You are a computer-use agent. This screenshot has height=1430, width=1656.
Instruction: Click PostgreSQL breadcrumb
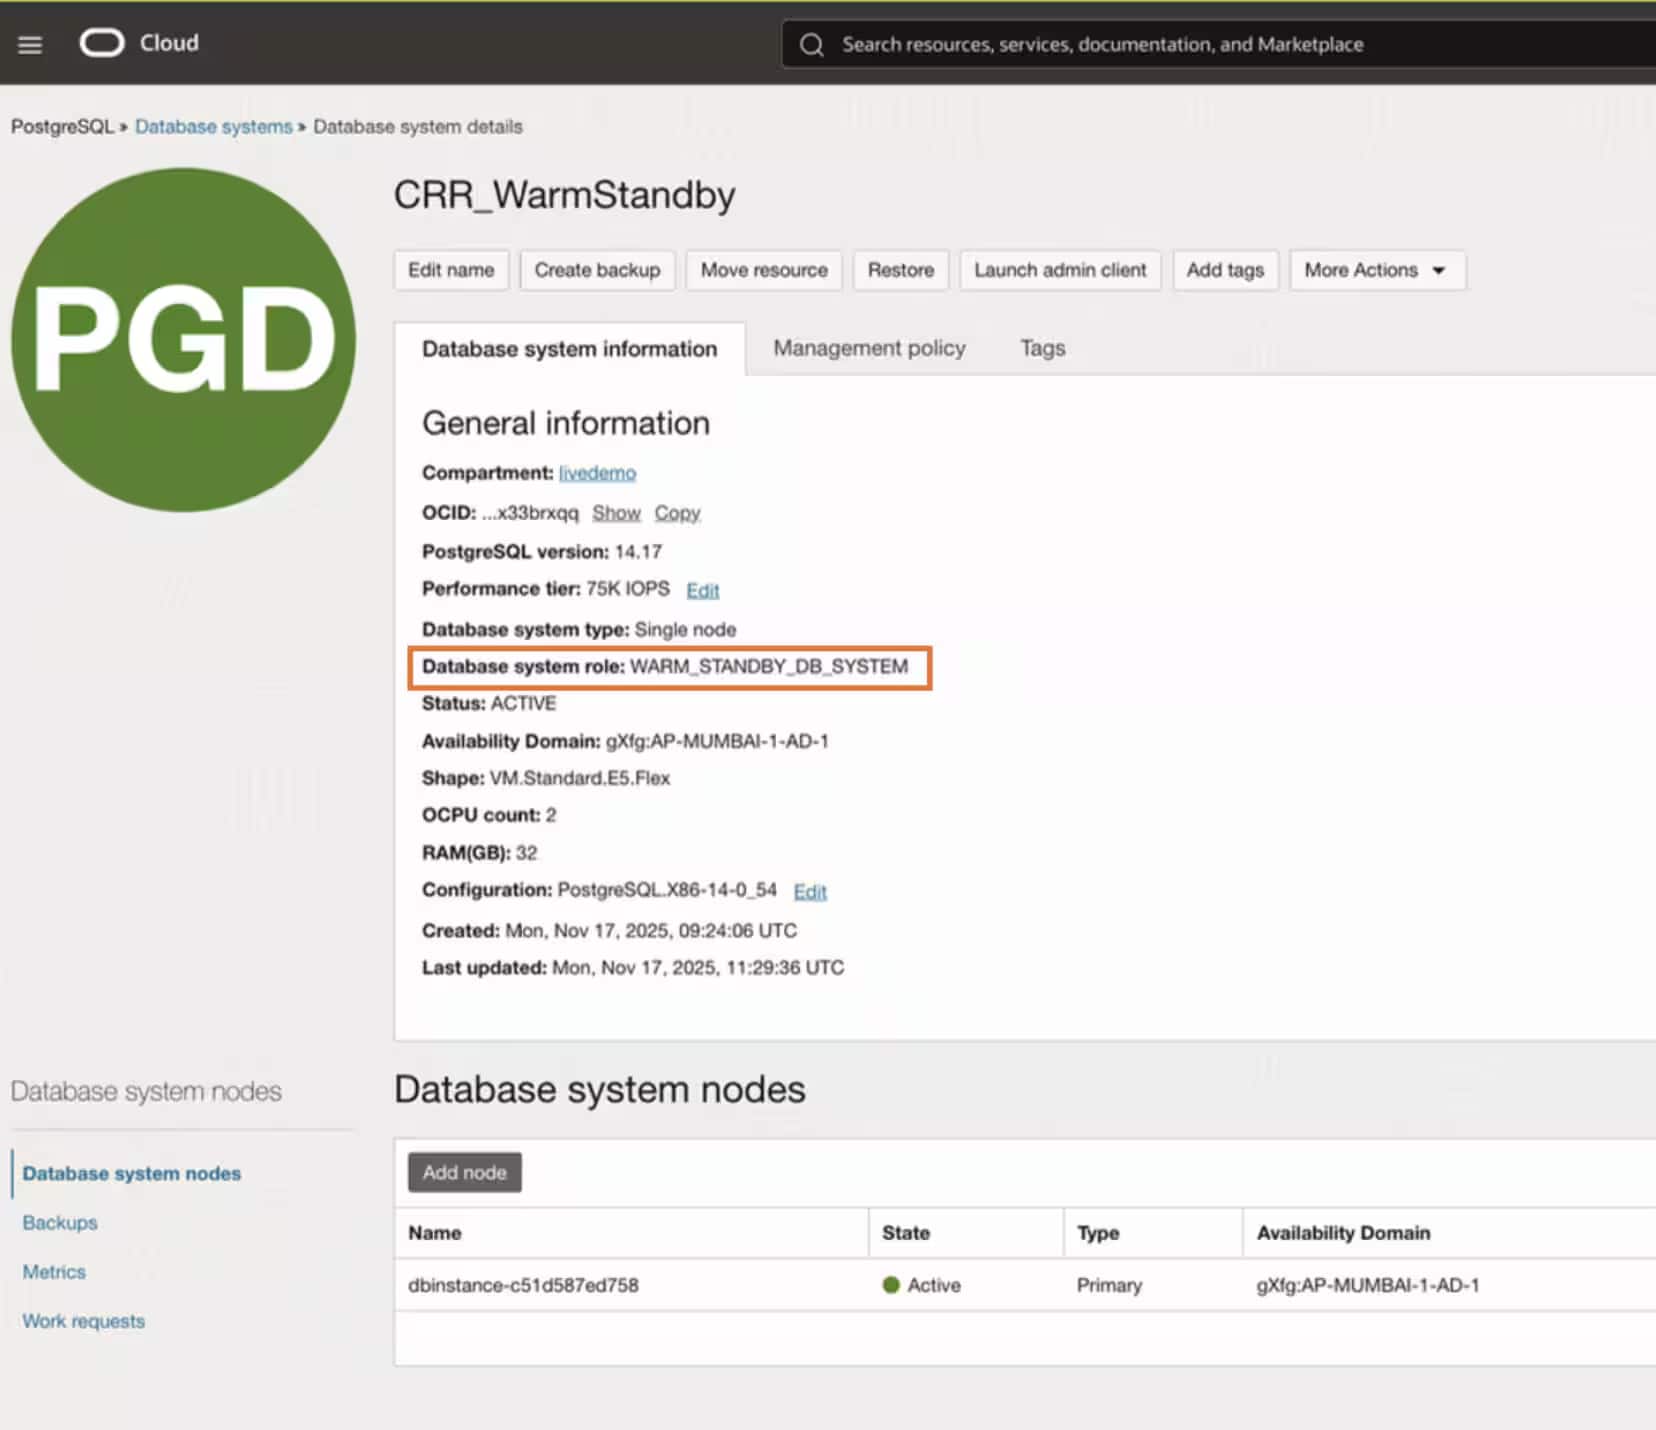click(x=62, y=127)
